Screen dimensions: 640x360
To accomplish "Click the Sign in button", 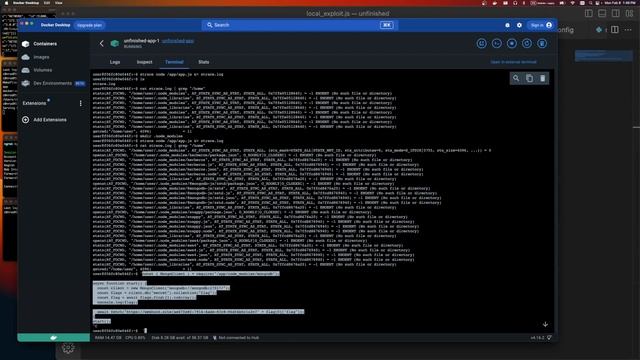I will (541, 25).
